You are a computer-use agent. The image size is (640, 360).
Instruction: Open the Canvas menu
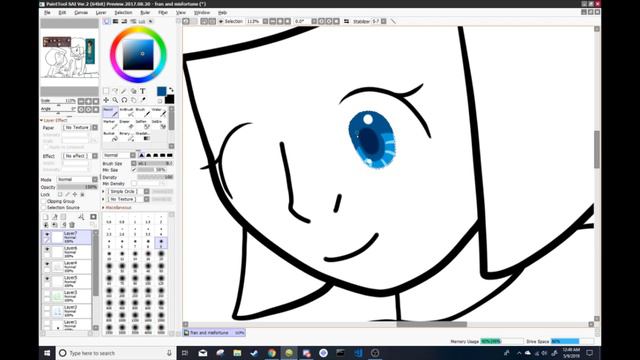[81, 13]
